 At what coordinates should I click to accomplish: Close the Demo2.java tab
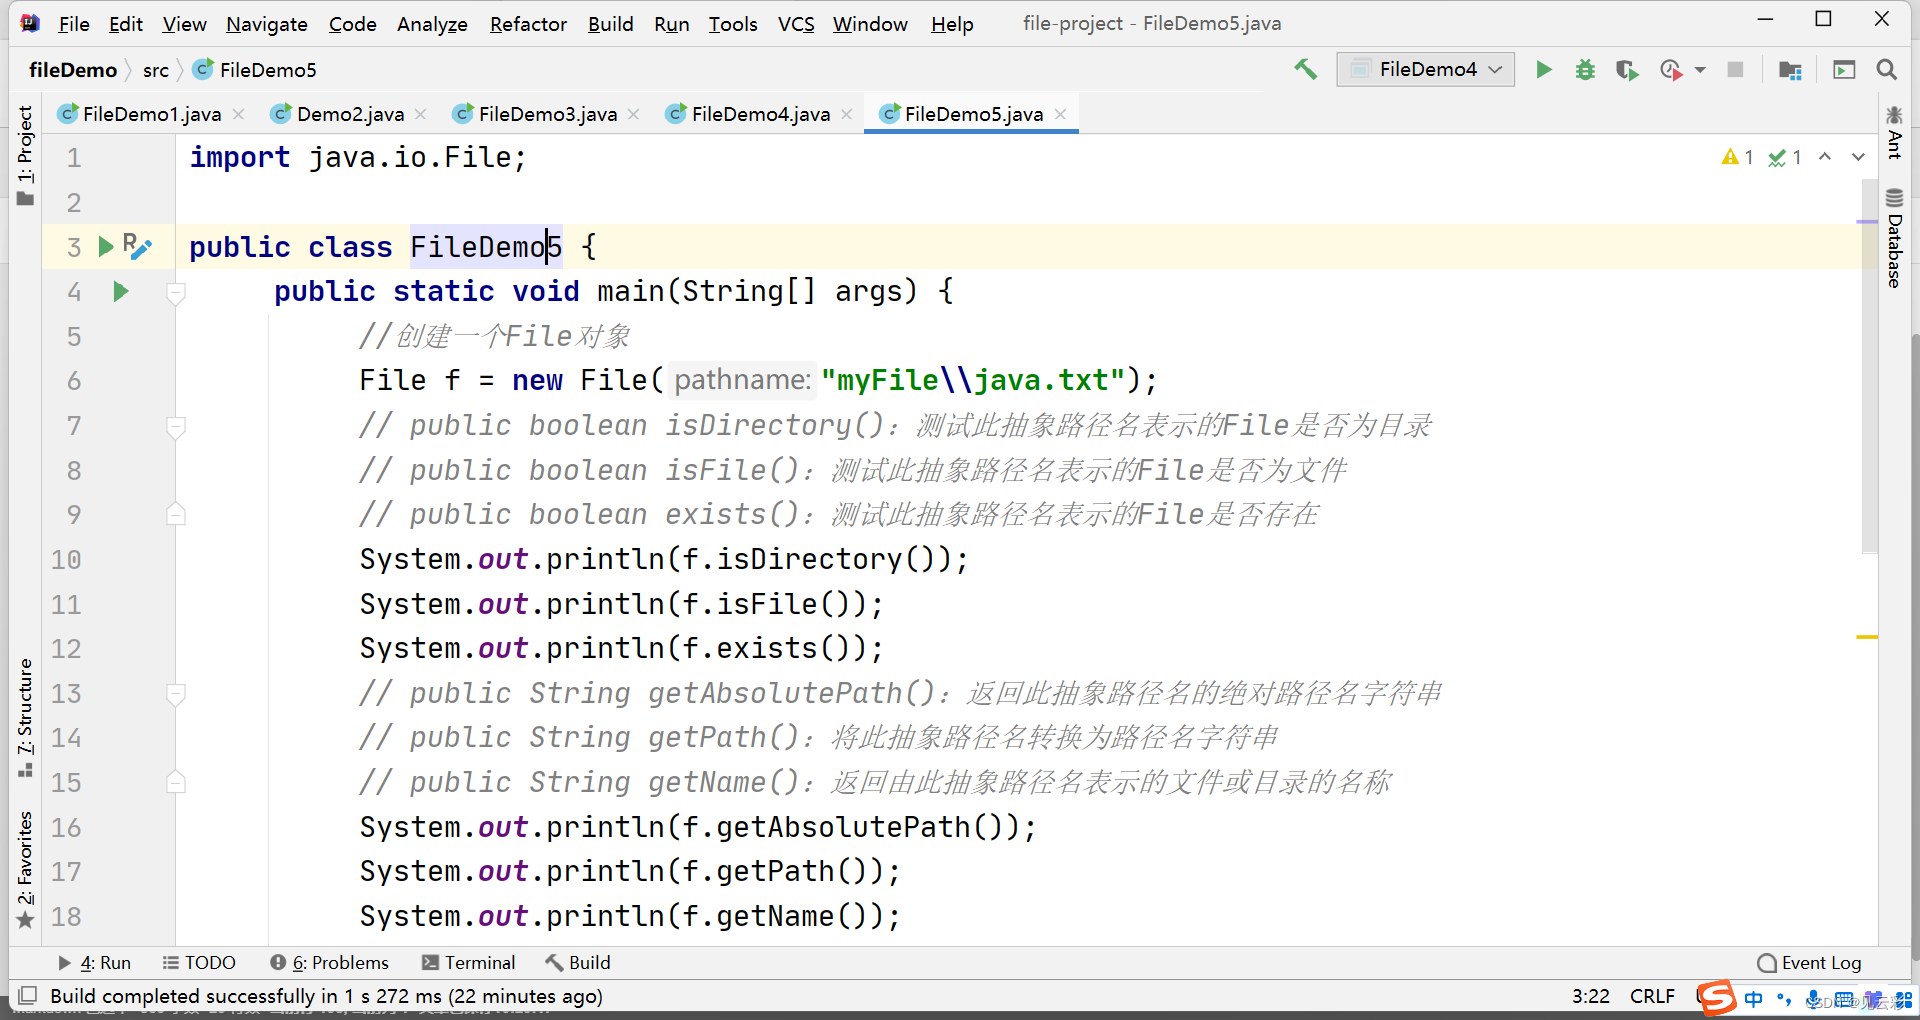point(420,114)
